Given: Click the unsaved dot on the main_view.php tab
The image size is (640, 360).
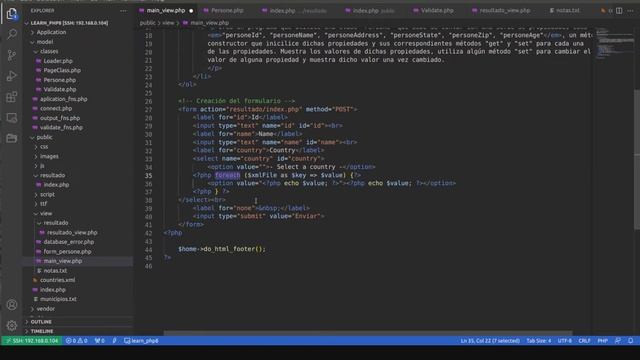Looking at the screenshot, I should [x=191, y=11].
